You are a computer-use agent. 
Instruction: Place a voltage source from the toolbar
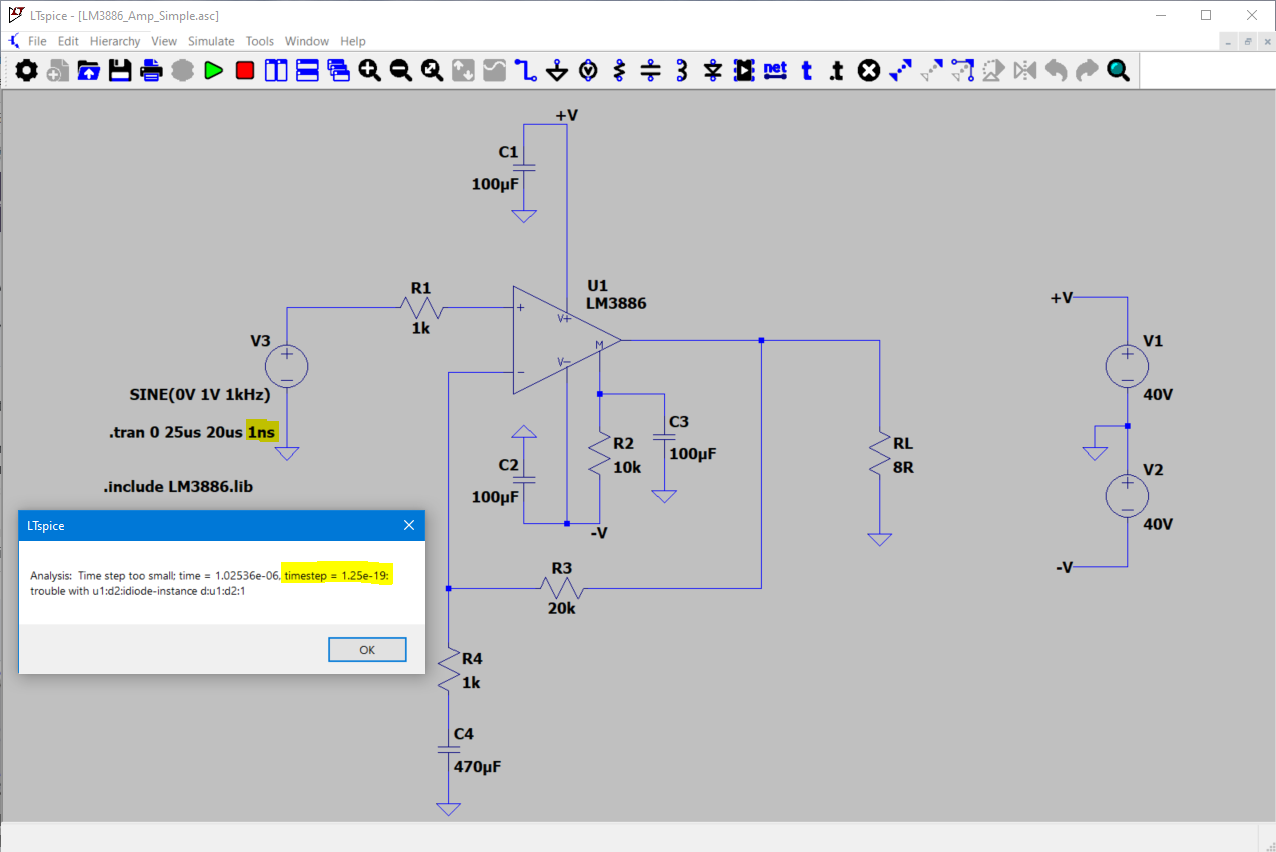point(588,70)
